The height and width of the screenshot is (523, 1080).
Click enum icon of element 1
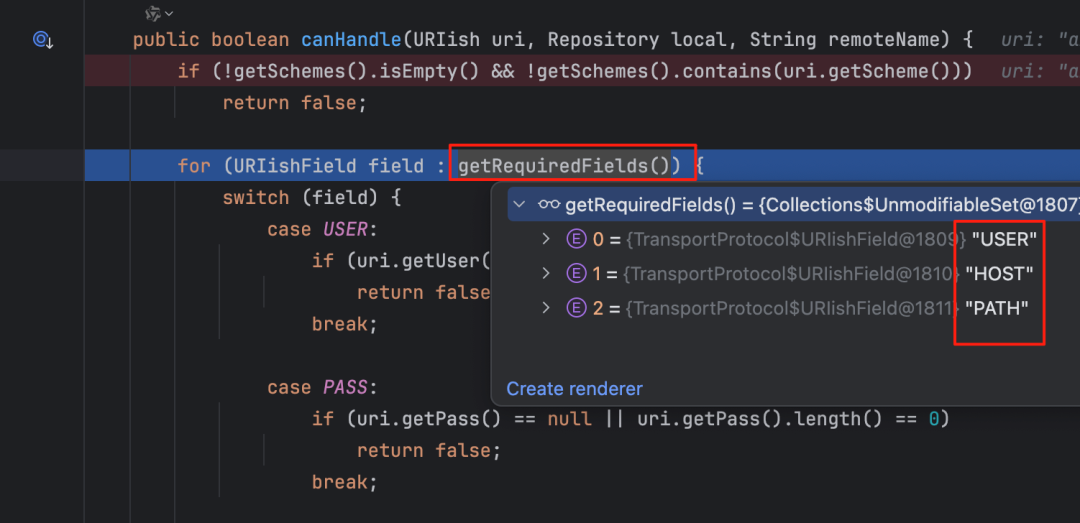(575, 273)
